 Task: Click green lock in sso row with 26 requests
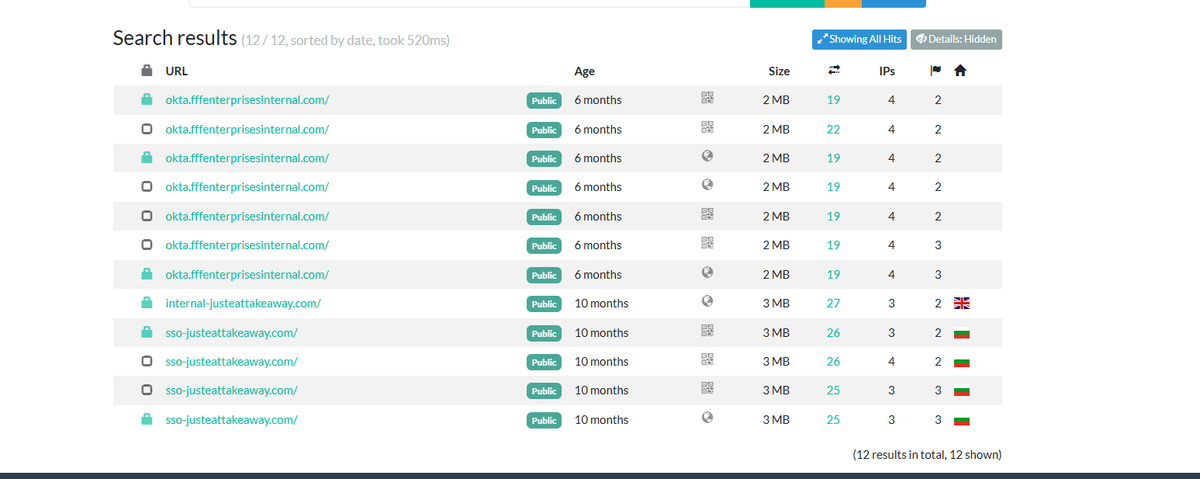point(146,331)
